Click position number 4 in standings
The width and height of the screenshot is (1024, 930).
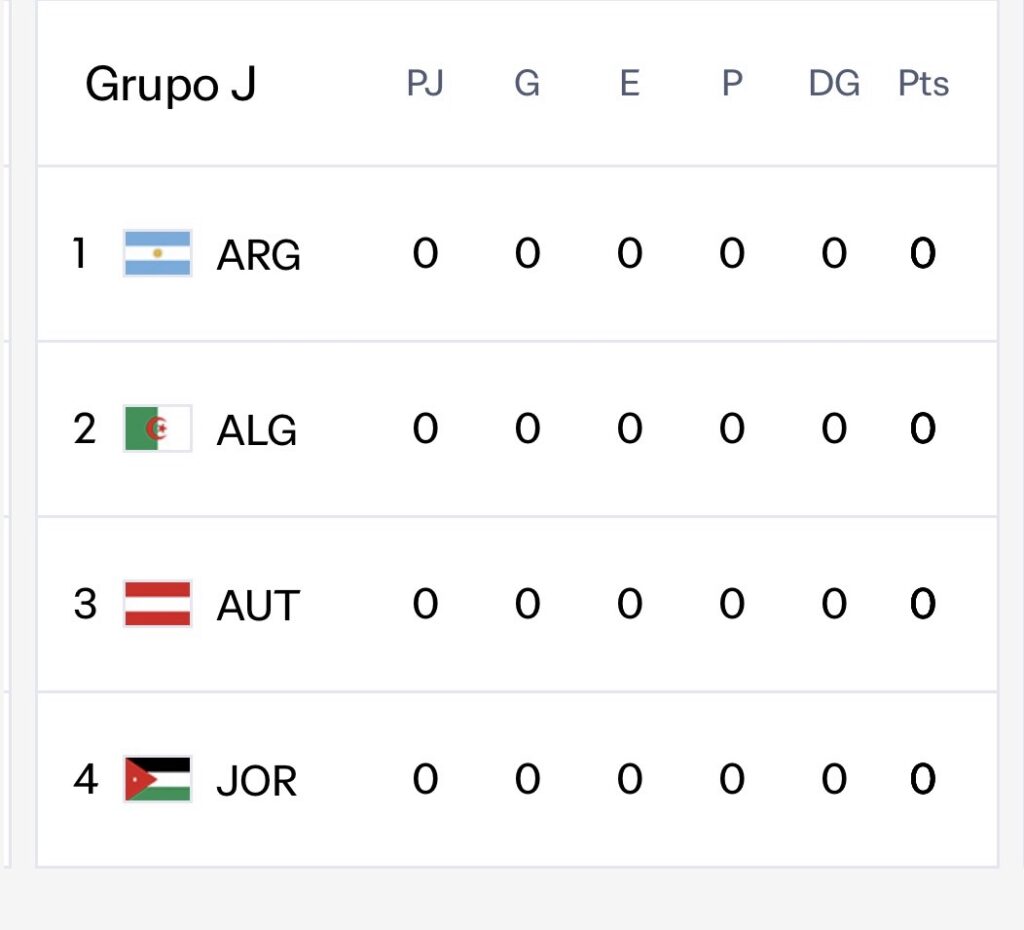[85, 780]
